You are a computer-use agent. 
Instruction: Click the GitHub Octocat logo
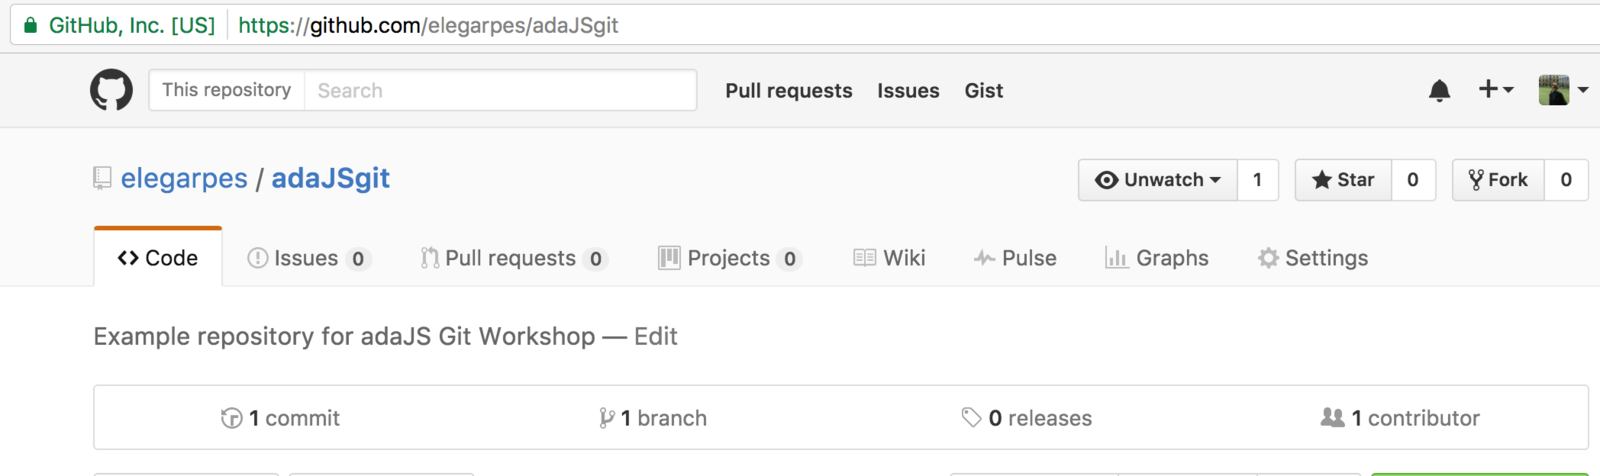111,90
